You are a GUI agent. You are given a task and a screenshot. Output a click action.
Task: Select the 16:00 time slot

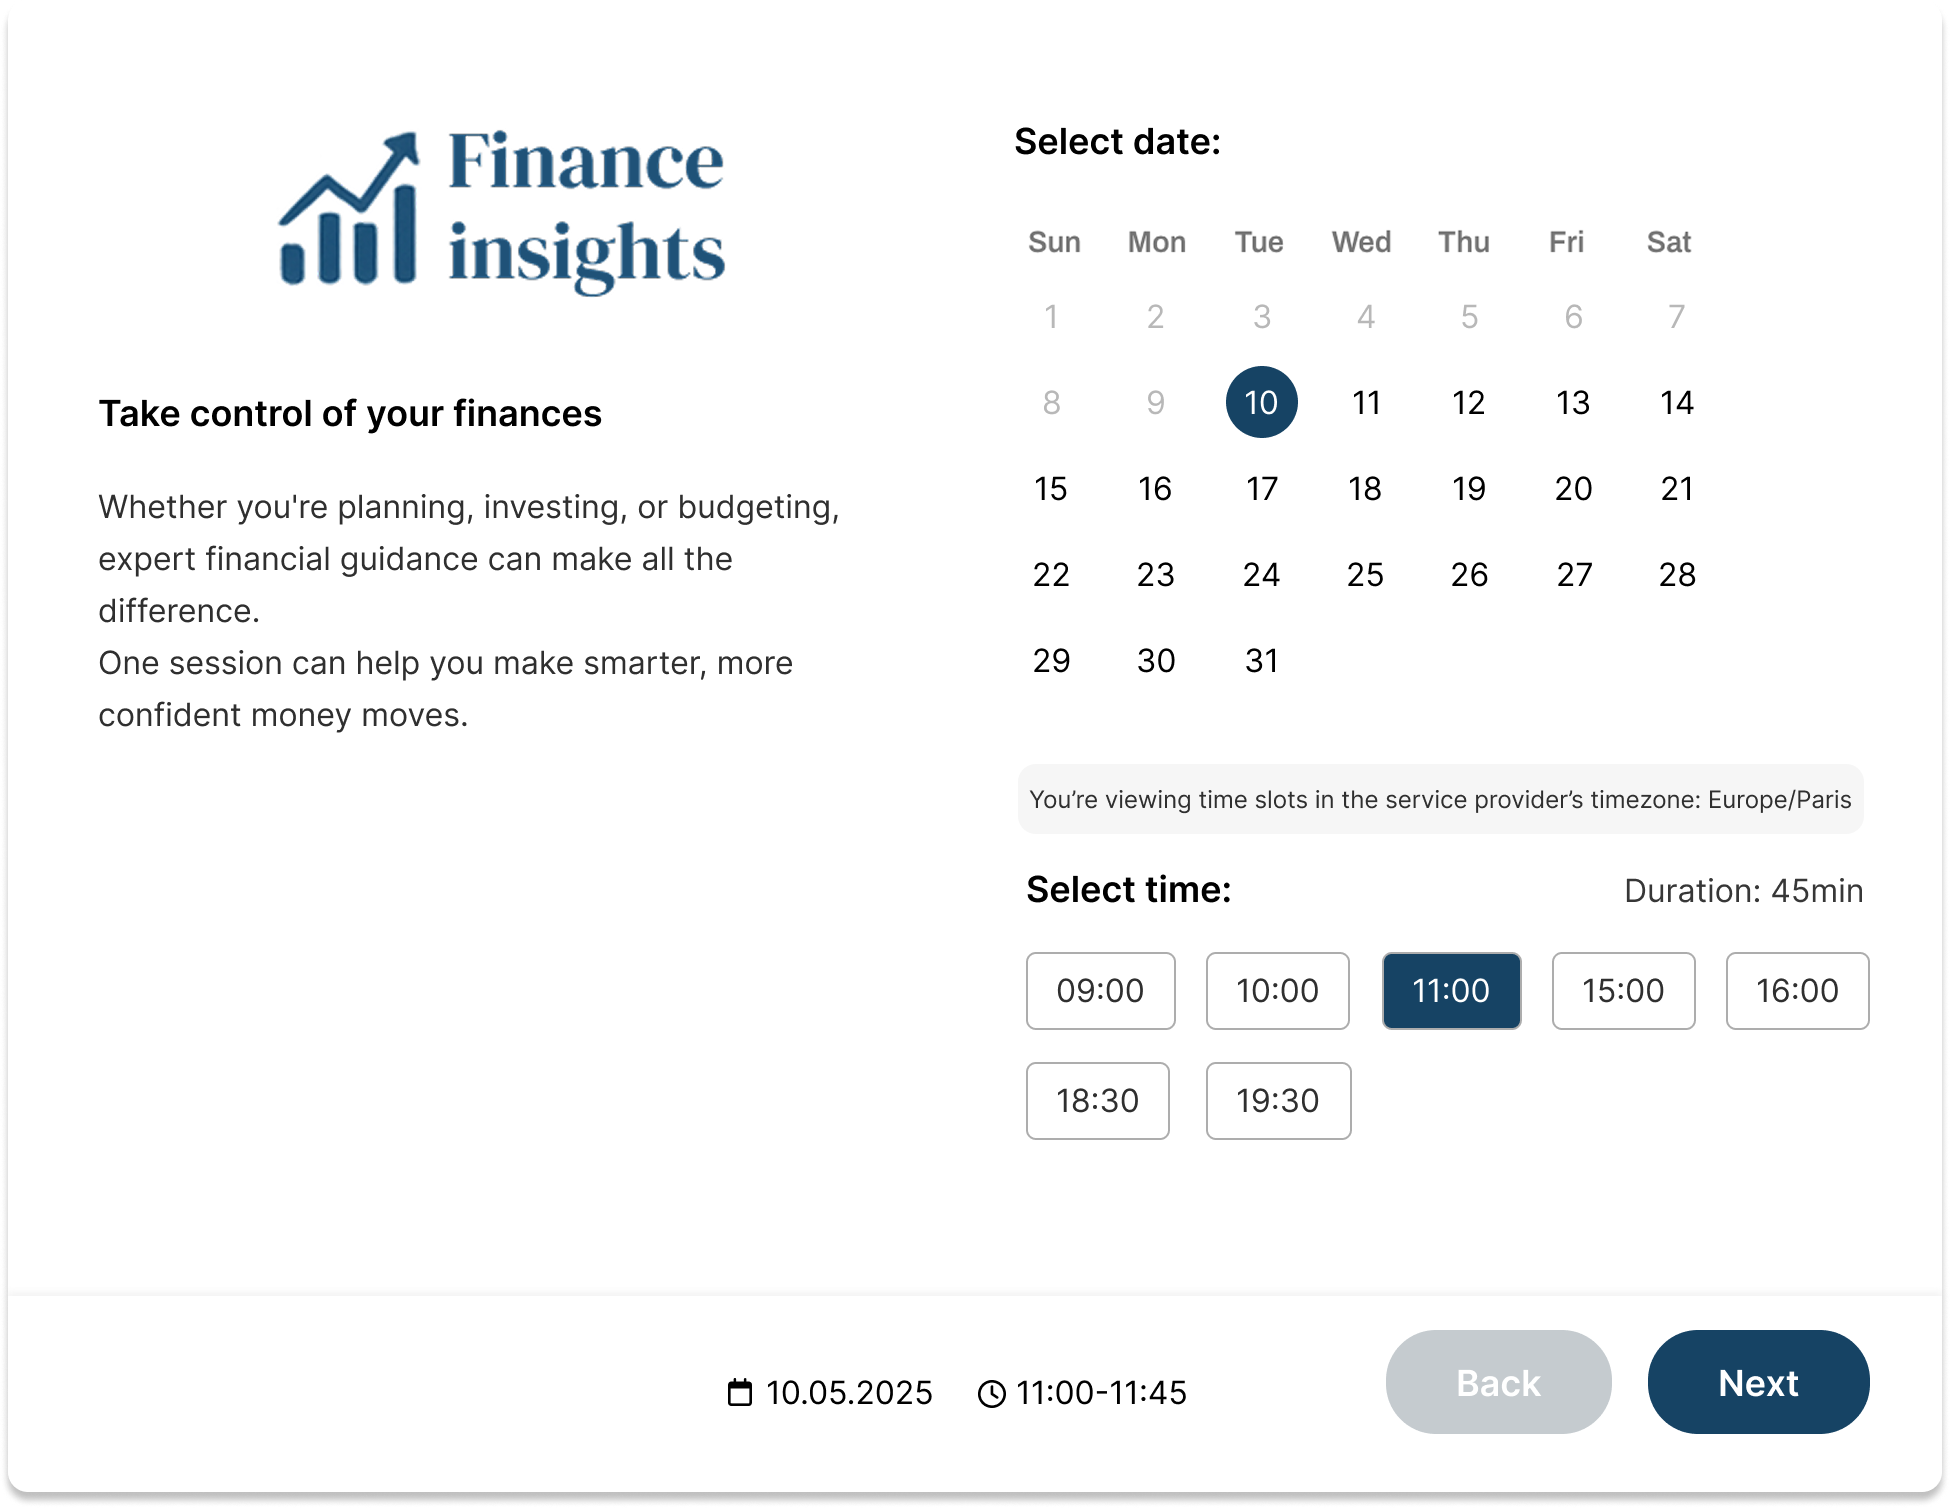click(x=1797, y=990)
